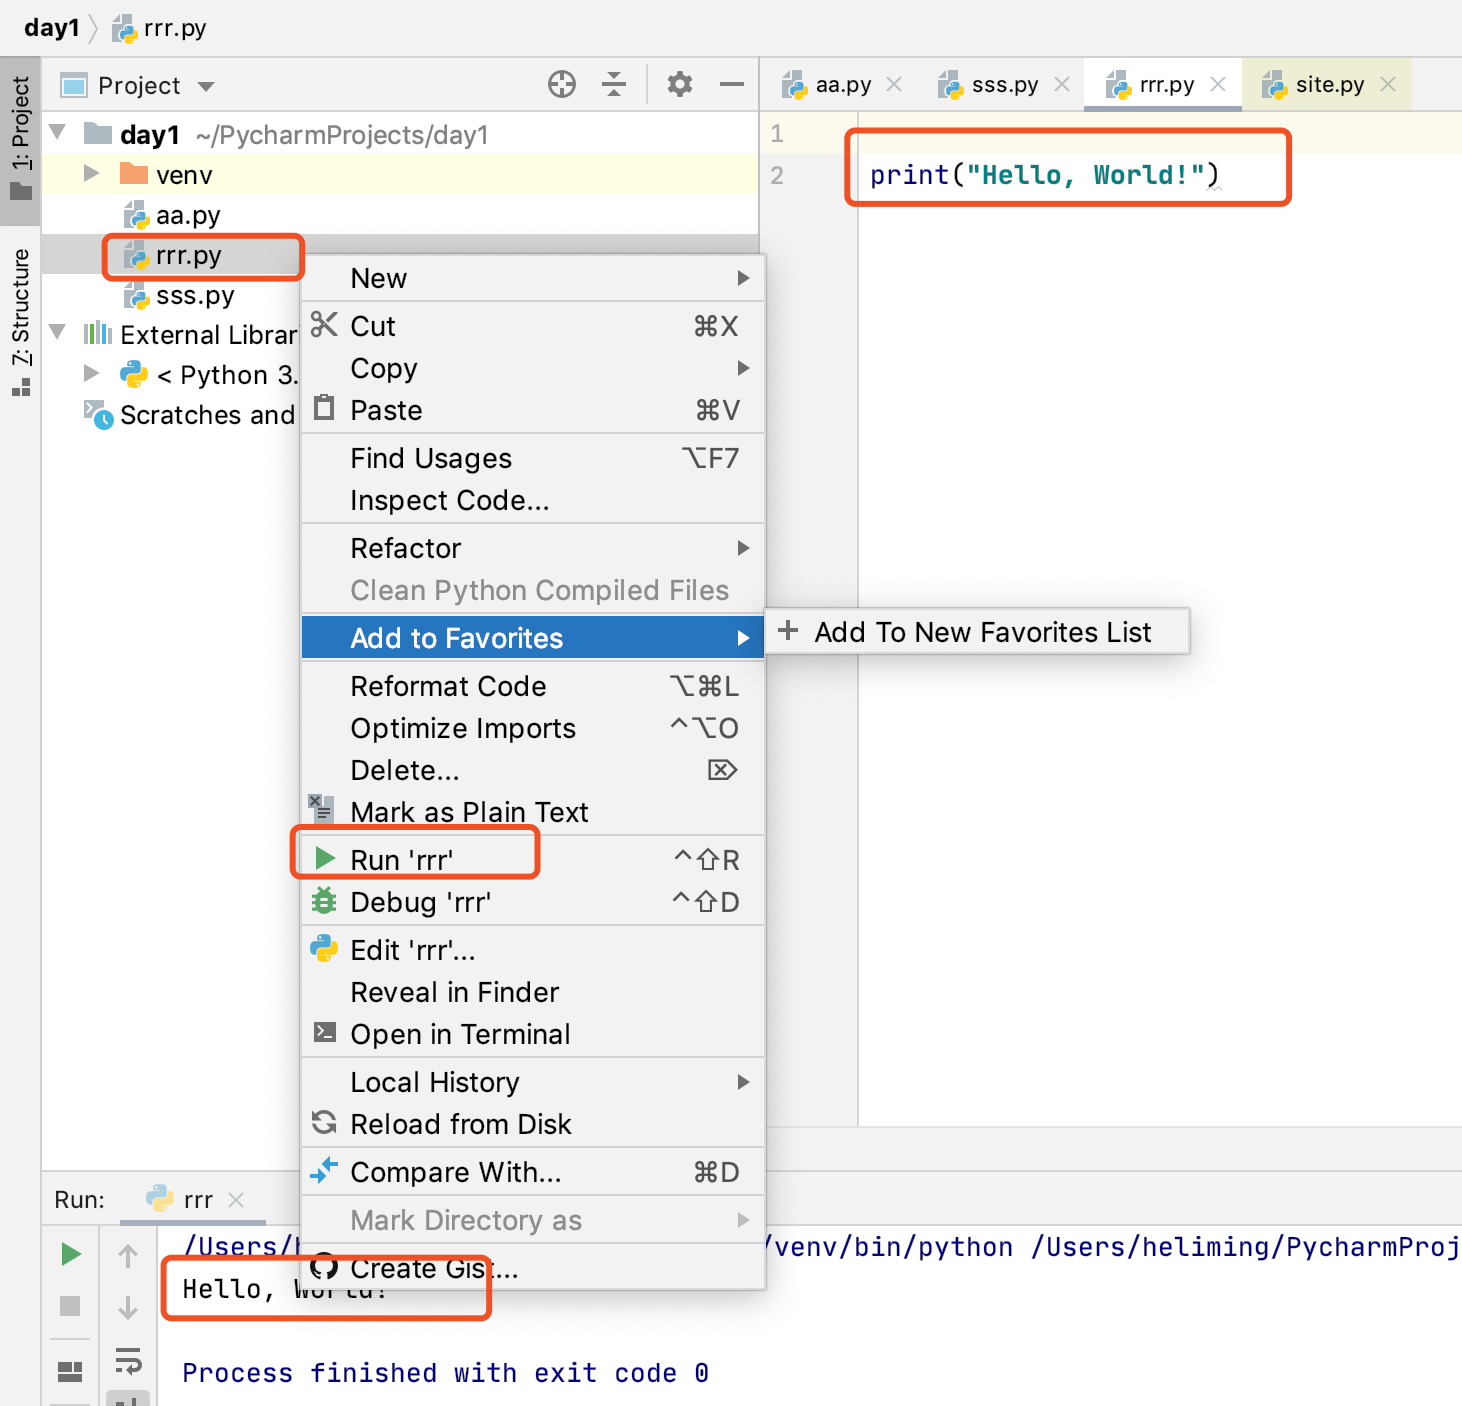Screen dimensions: 1462x1406
Task: Choose Paste from the context menu
Action: pyautogui.click(x=533, y=410)
